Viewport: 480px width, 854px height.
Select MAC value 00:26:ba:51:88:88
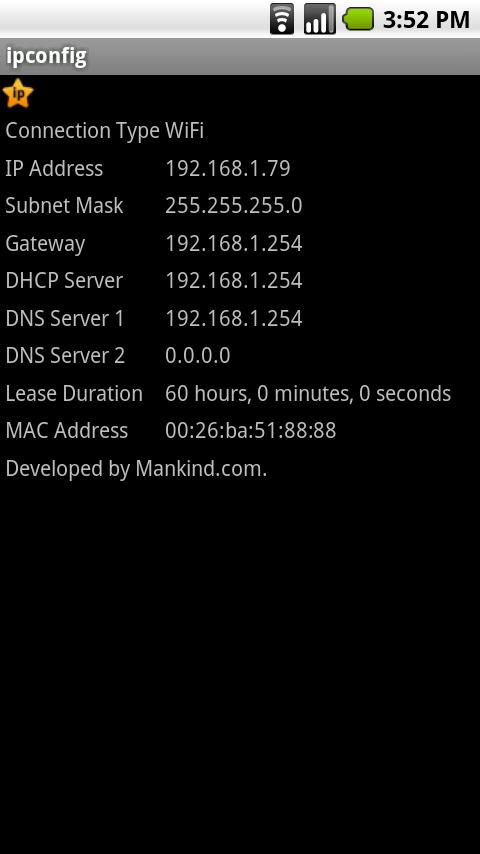(x=251, y=431)
